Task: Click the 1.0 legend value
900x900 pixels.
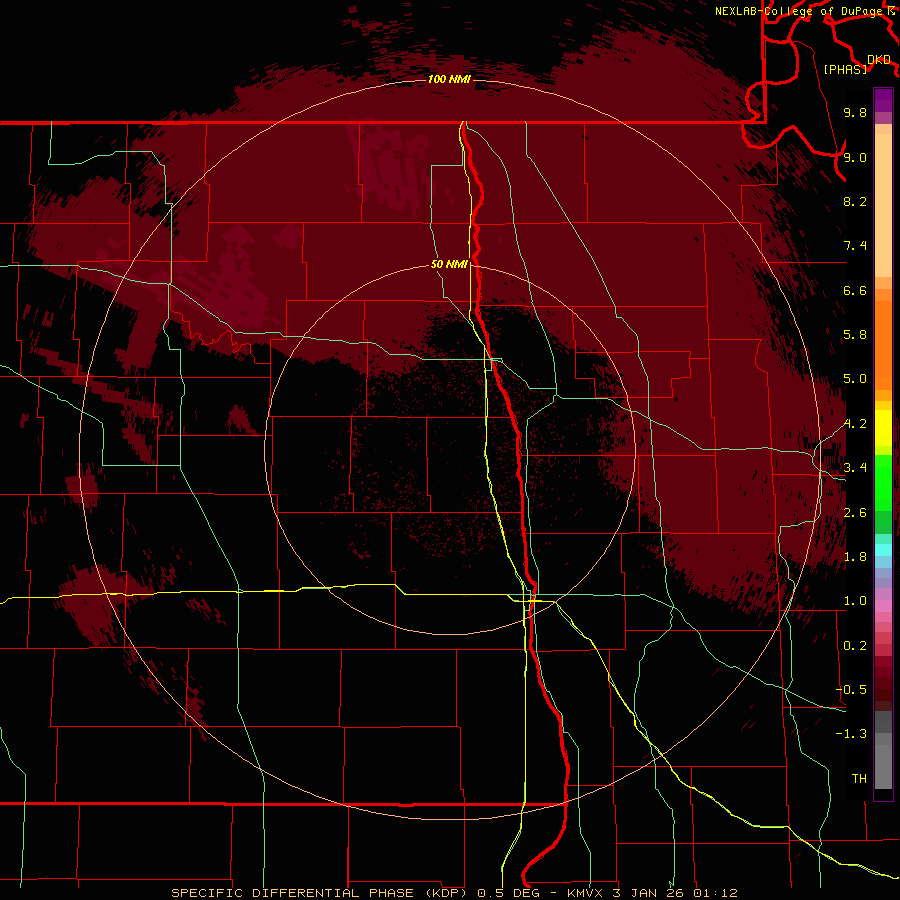Action: point(855,601)
